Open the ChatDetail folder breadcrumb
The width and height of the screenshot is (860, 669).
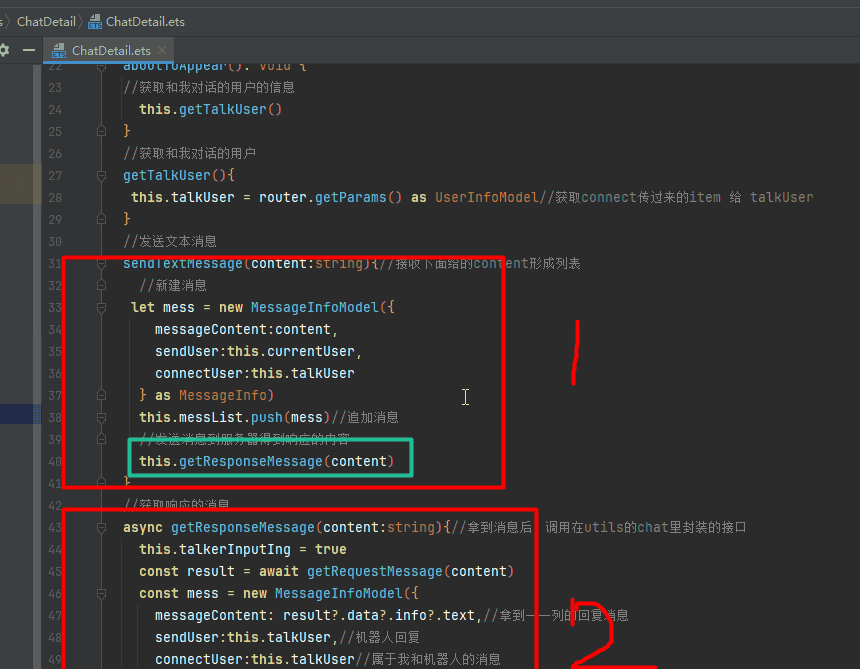(x=45, y=21)
